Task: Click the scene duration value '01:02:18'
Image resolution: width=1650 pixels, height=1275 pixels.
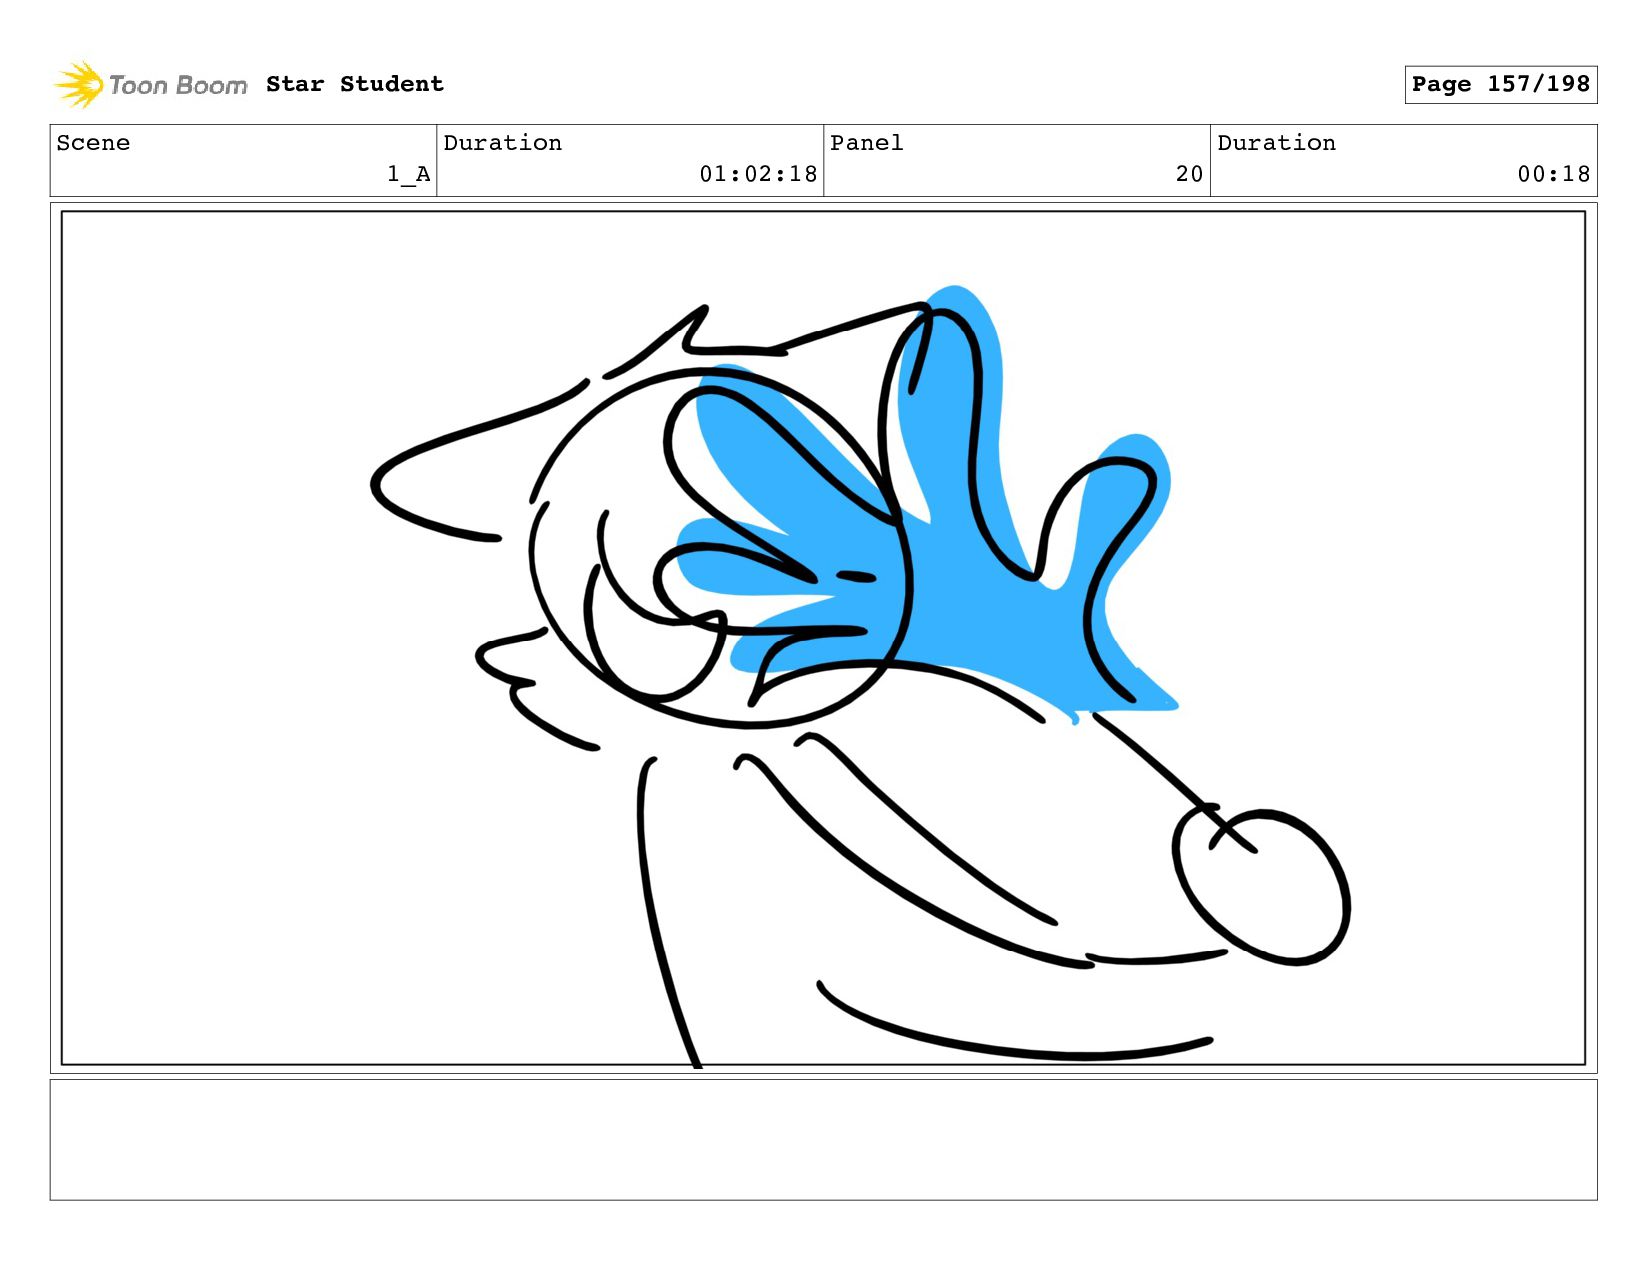Action: (x=758, y=174)
